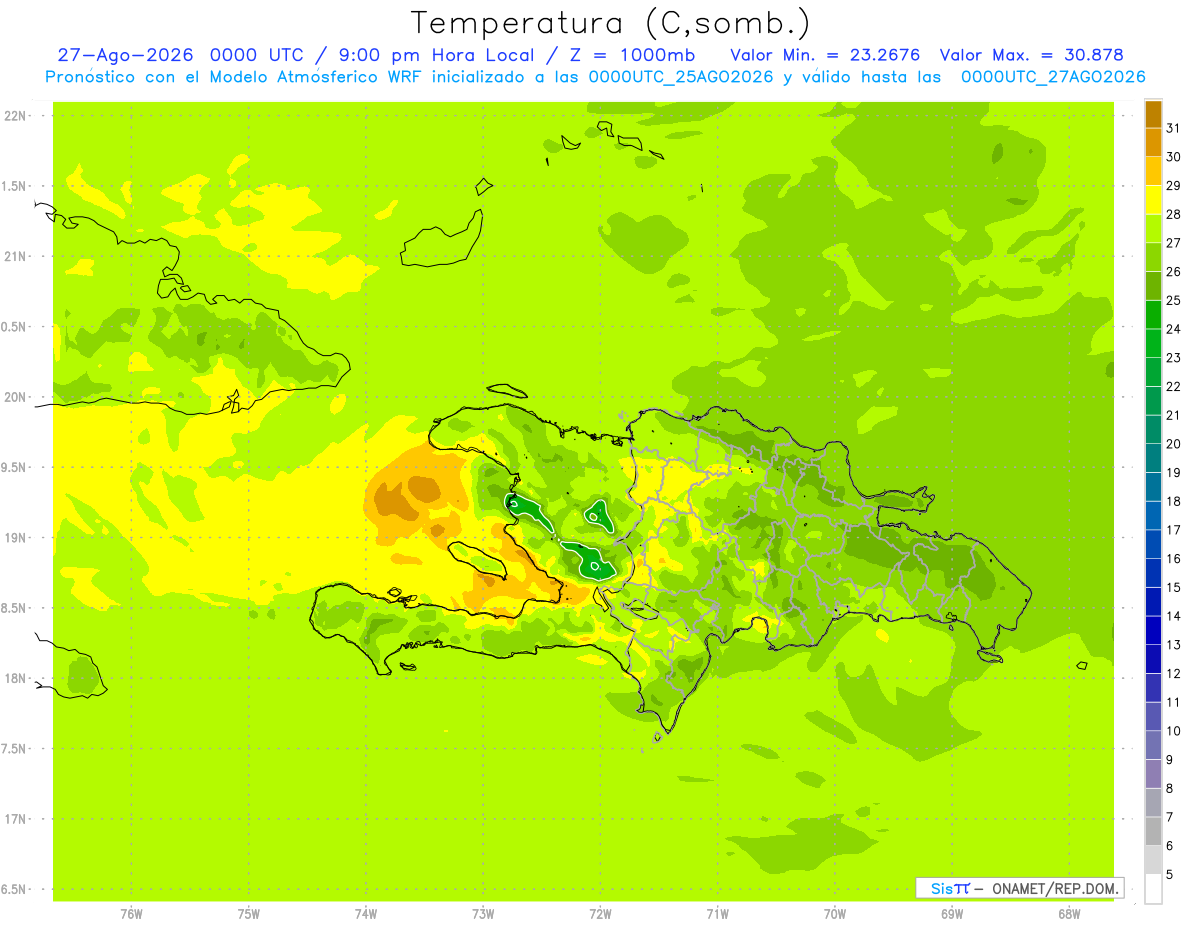Click the '0000UTC_25AGO2026' initialization time text
This screenshot has width=1200, height=927.
pos(681,77)
